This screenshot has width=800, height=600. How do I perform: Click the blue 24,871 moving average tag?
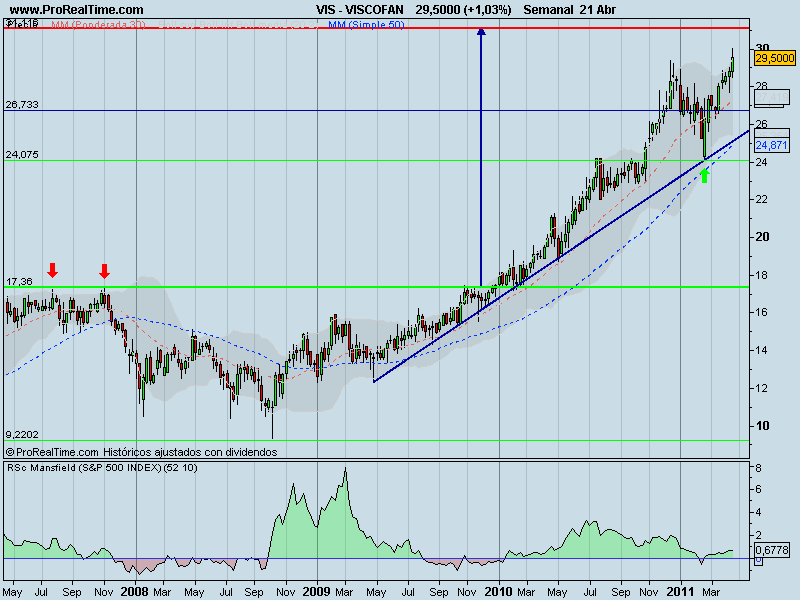pyautogui.click(x=771, y=145)
